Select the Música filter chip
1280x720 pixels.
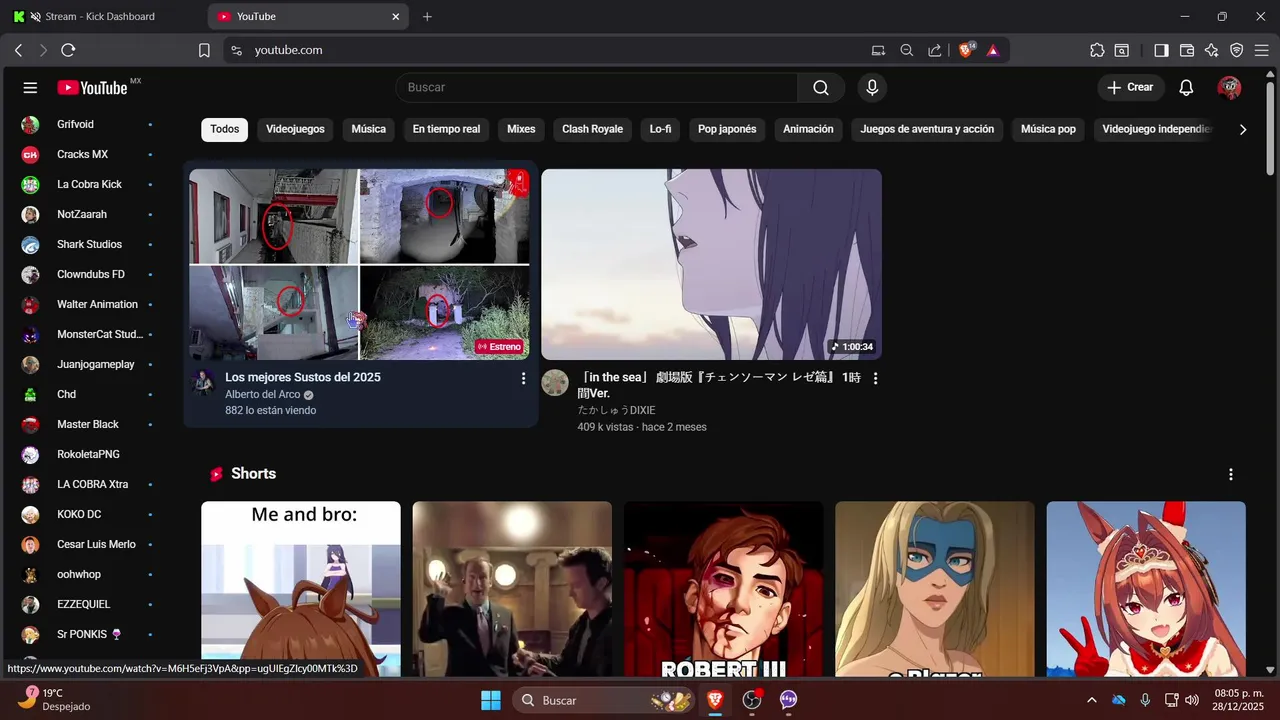click(368, 129)
